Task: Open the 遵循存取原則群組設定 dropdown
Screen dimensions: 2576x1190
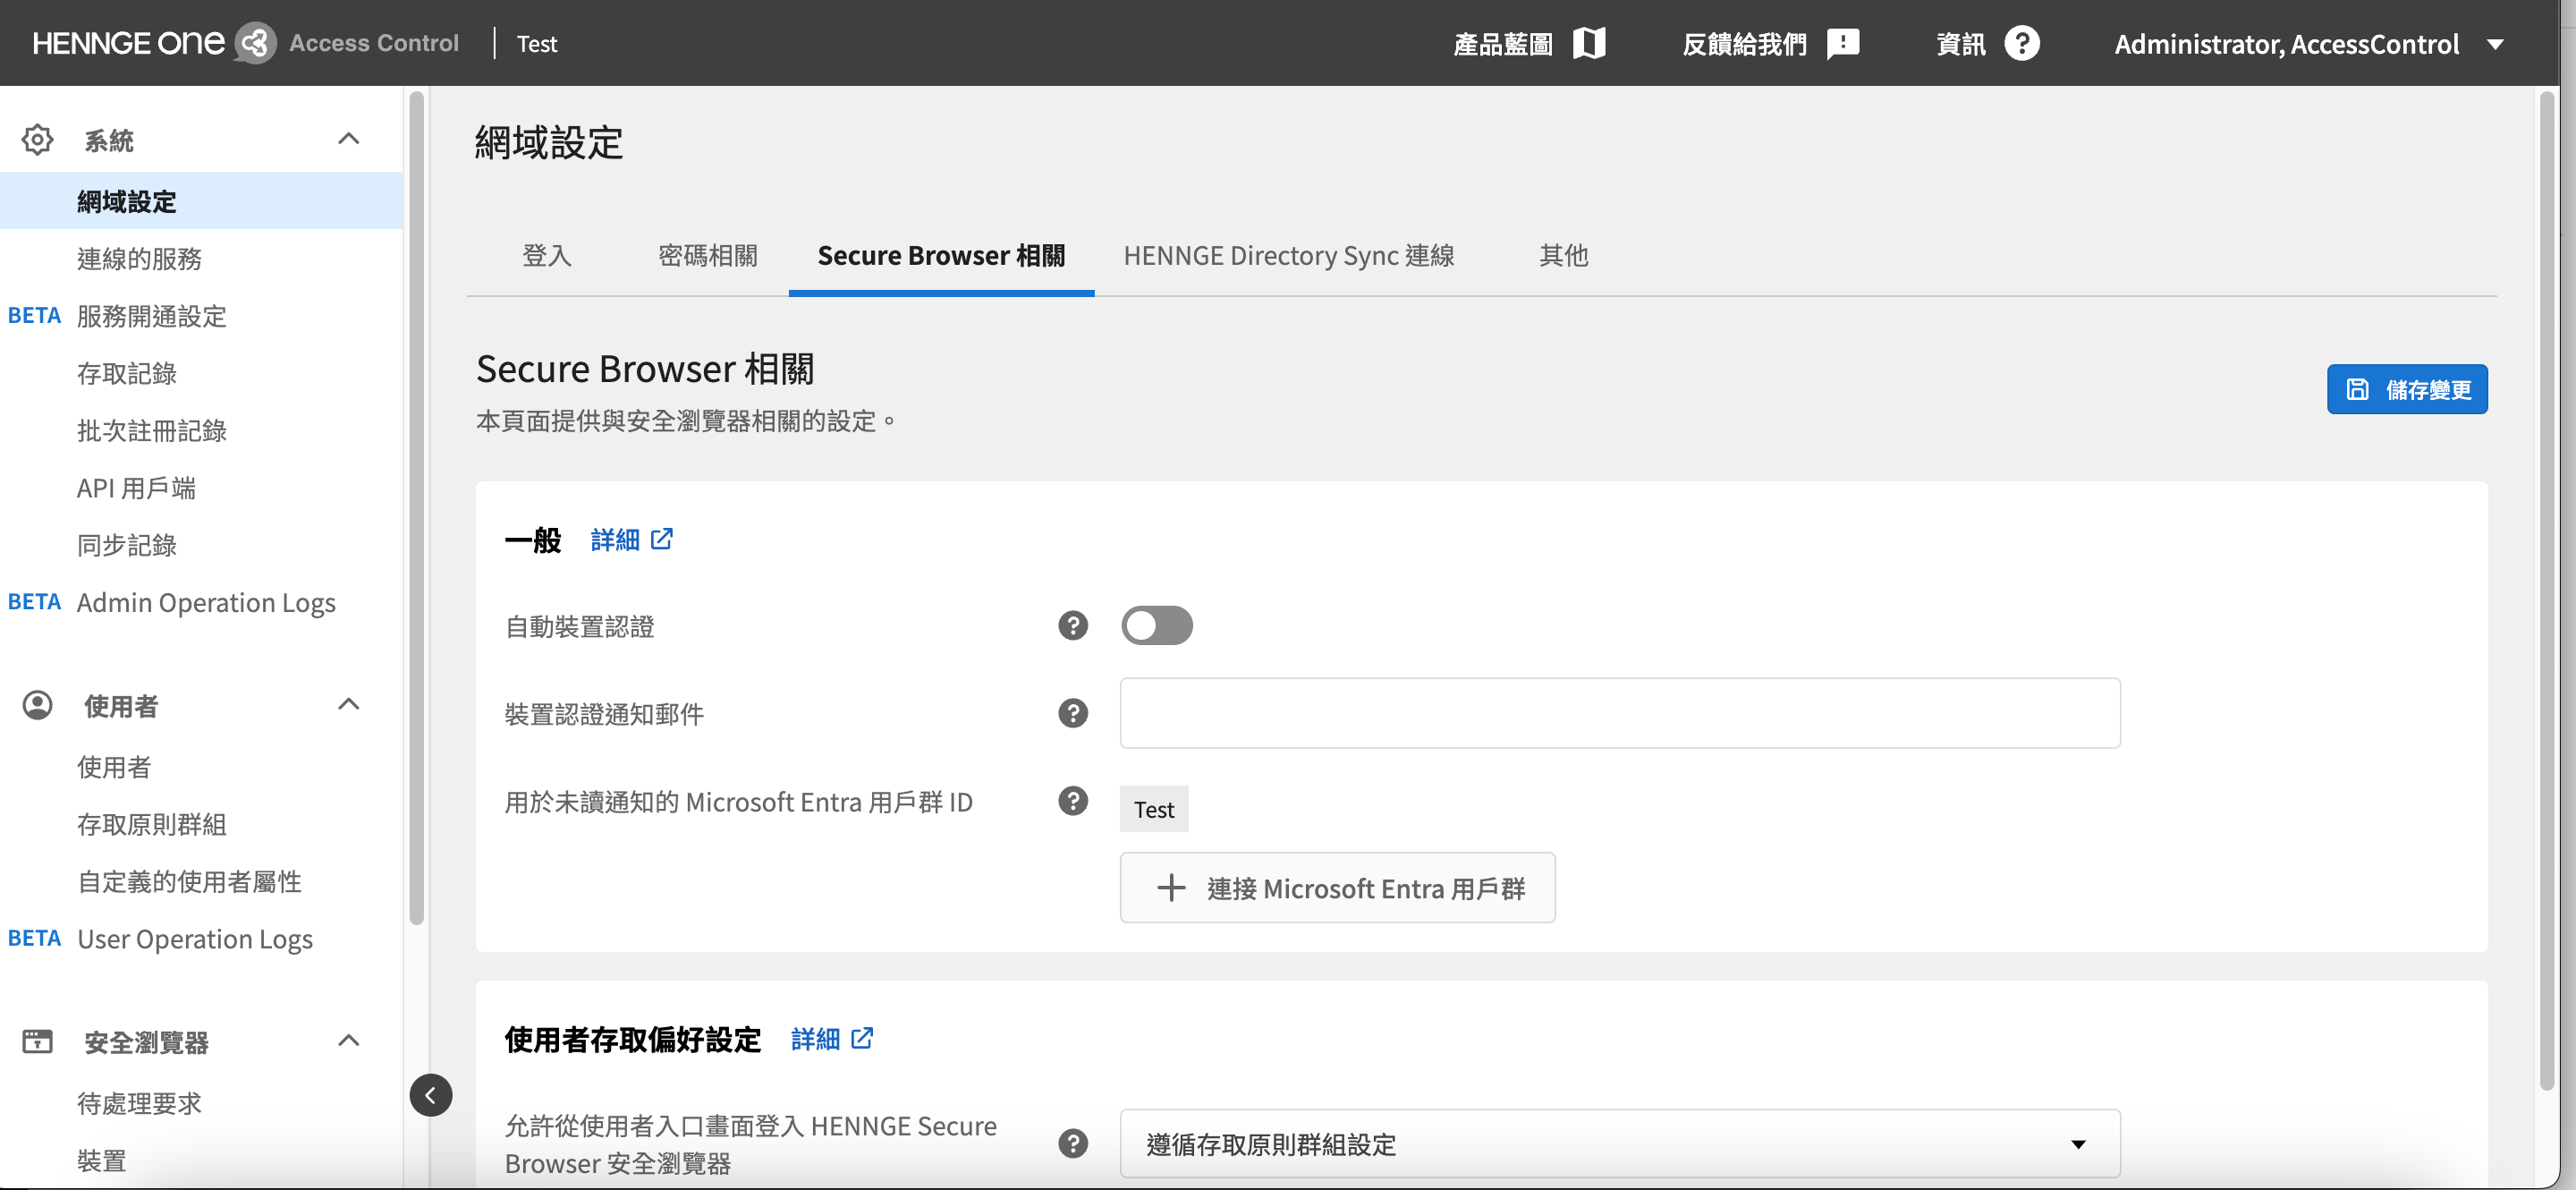Action: point(1619,1143)
